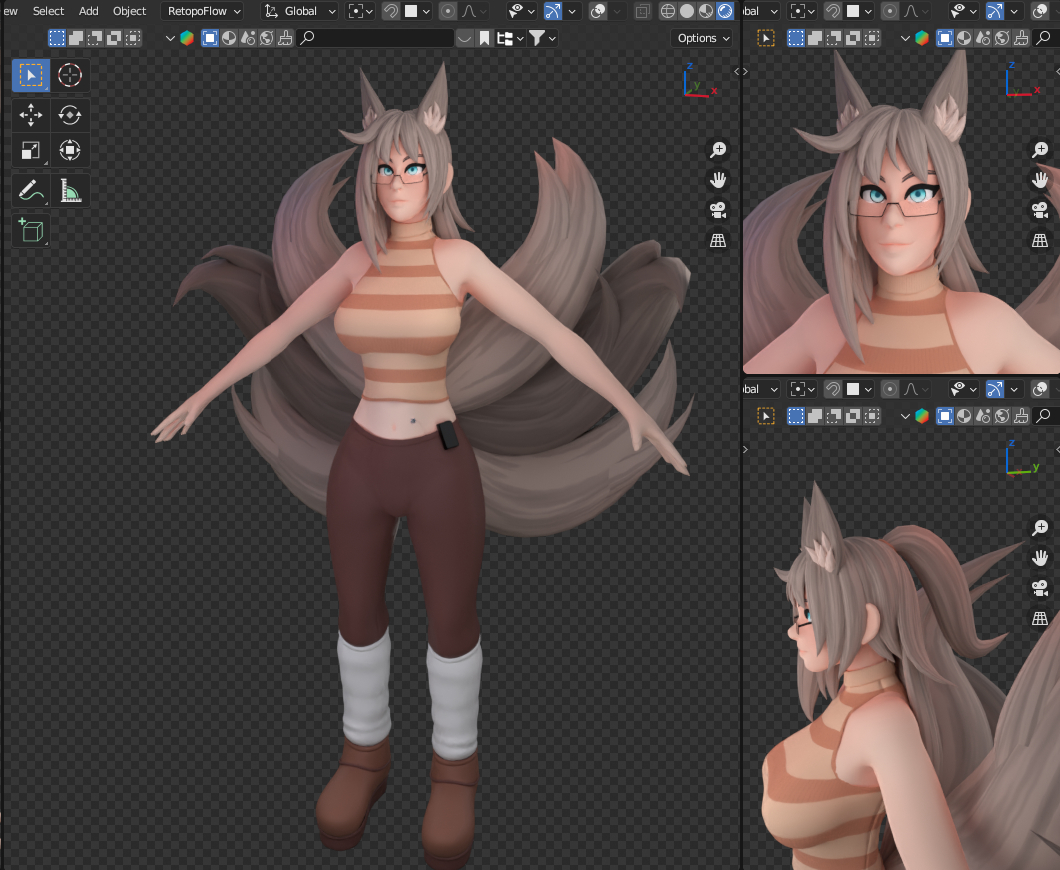Click the zoom magnifier button in the side-profile viewport
1060x870 pixels.
click(1040, 527)
